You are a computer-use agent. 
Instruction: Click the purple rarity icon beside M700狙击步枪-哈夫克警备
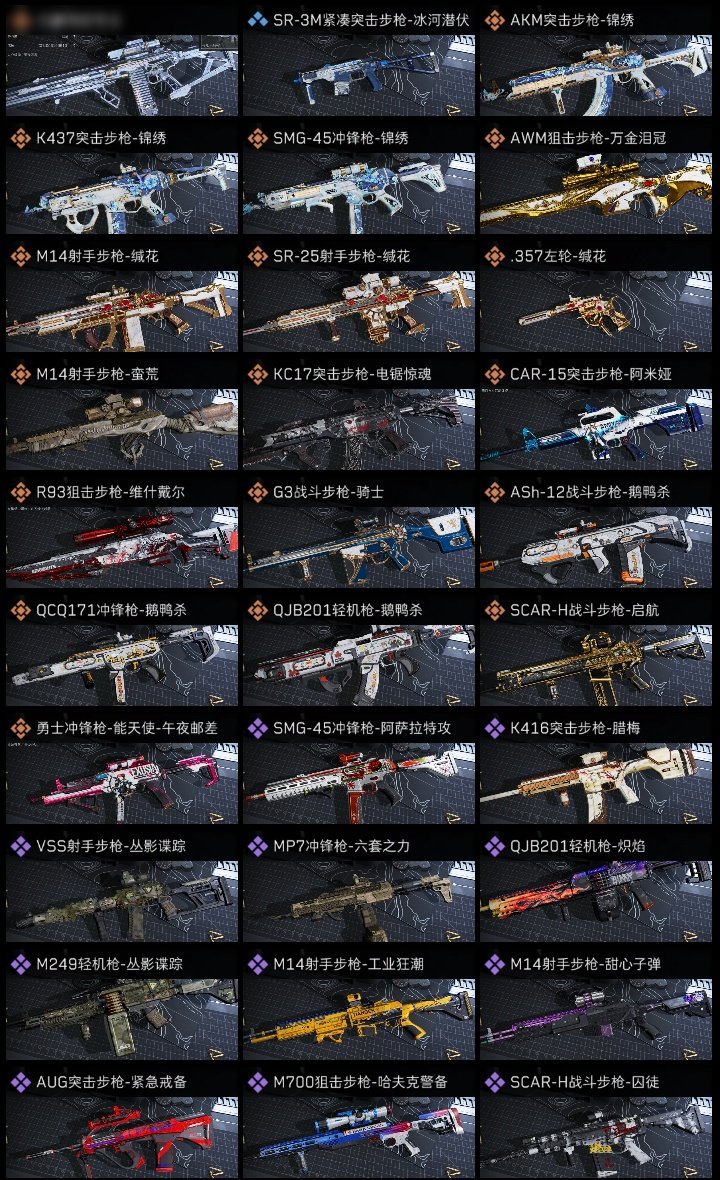pos(257,1082)
